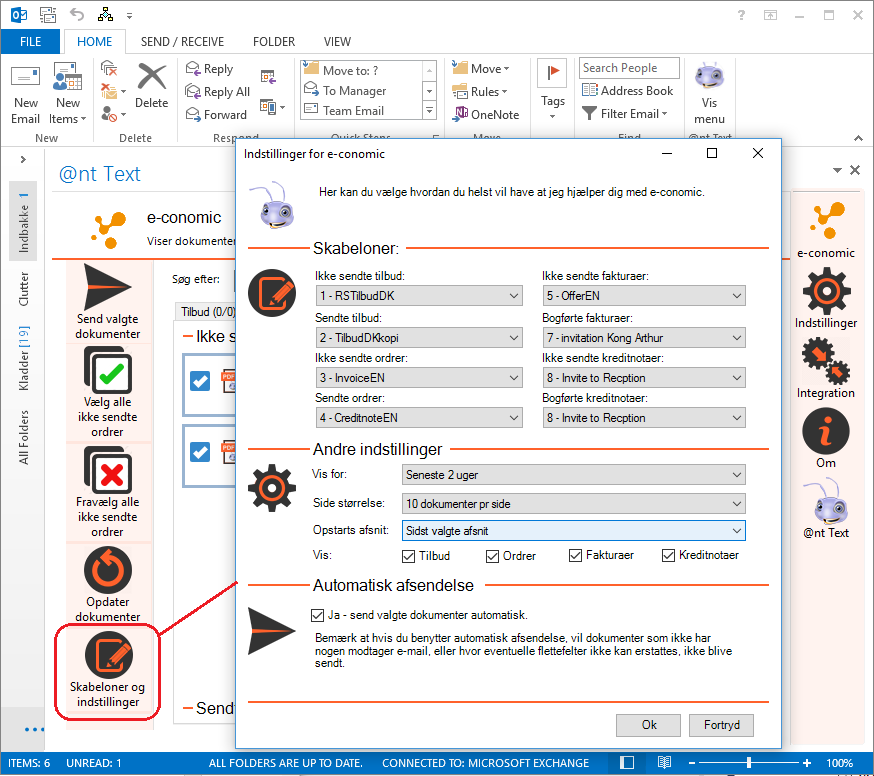Open Bogførte fakturaer dropdown

click(644, 337)
